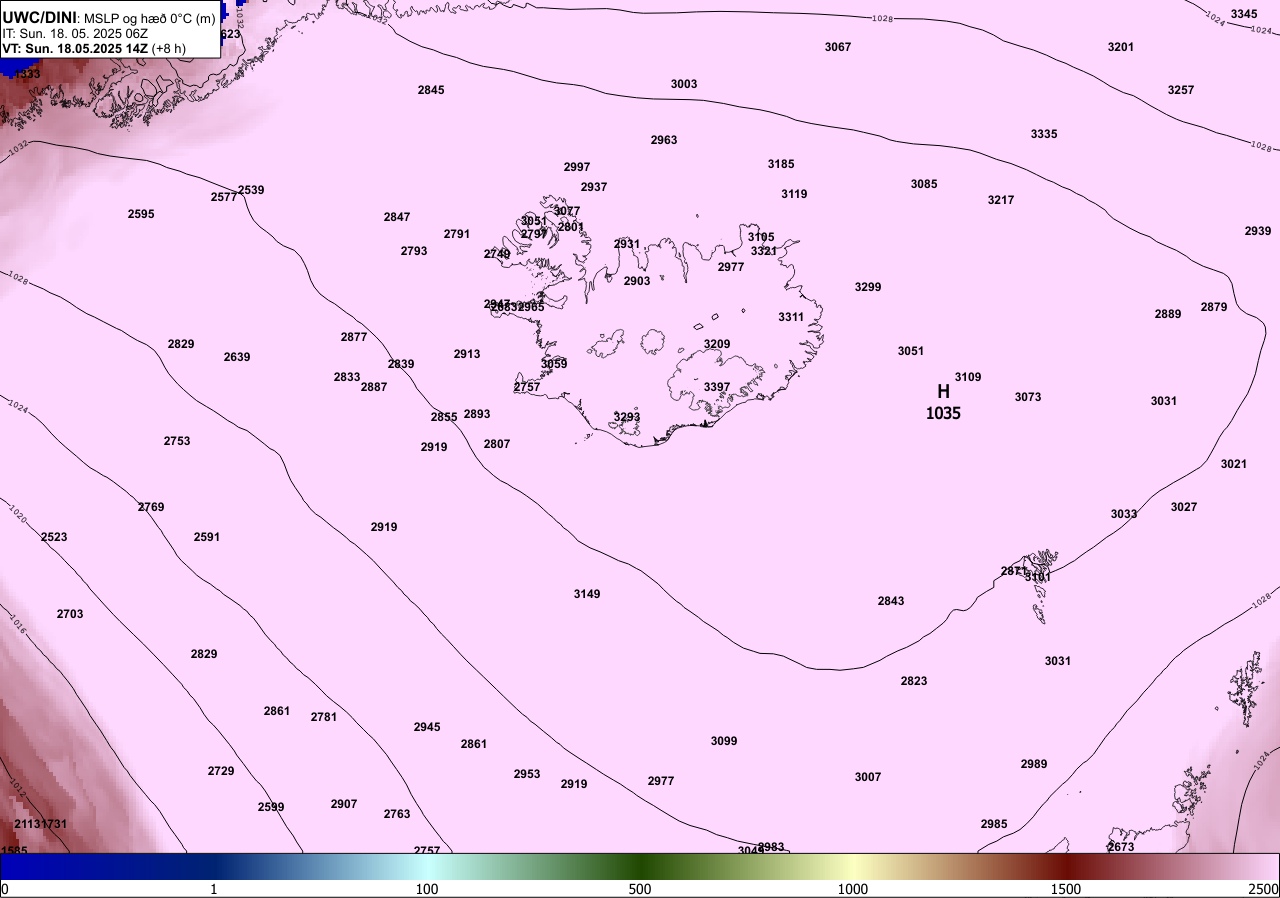Click the 2945 height value
Image resolution: width=1280 pixels, height=898 pixels.
point(427,727)
